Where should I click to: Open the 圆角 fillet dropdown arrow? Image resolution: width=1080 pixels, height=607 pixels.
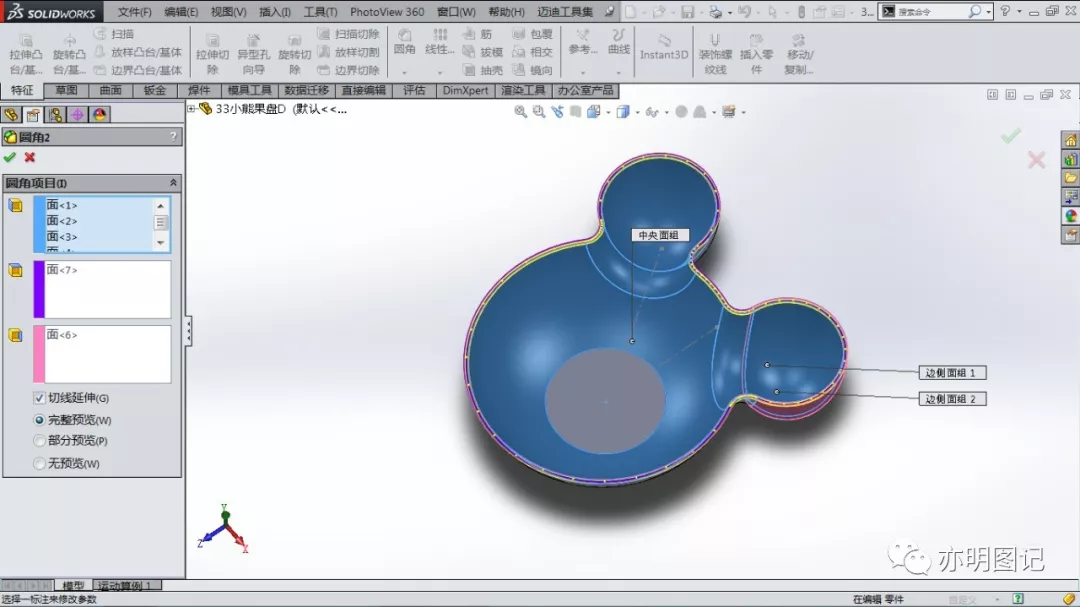[x=404, y=72]
